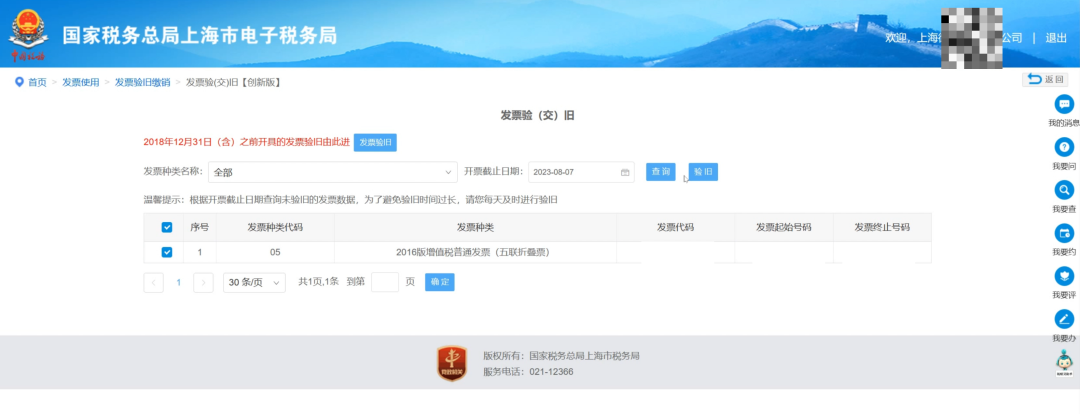Click the 序号 column header

(x=200, y=227)
